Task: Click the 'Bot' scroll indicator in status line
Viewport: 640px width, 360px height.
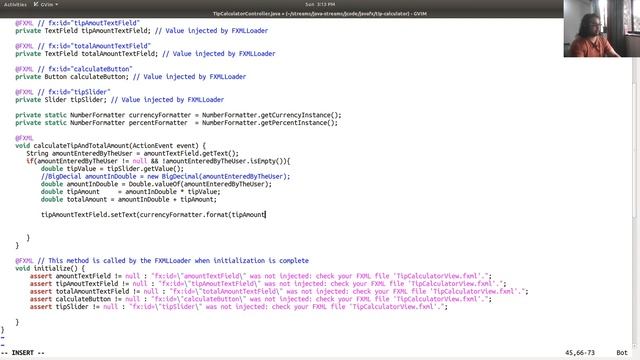Action: pos(622,353)
